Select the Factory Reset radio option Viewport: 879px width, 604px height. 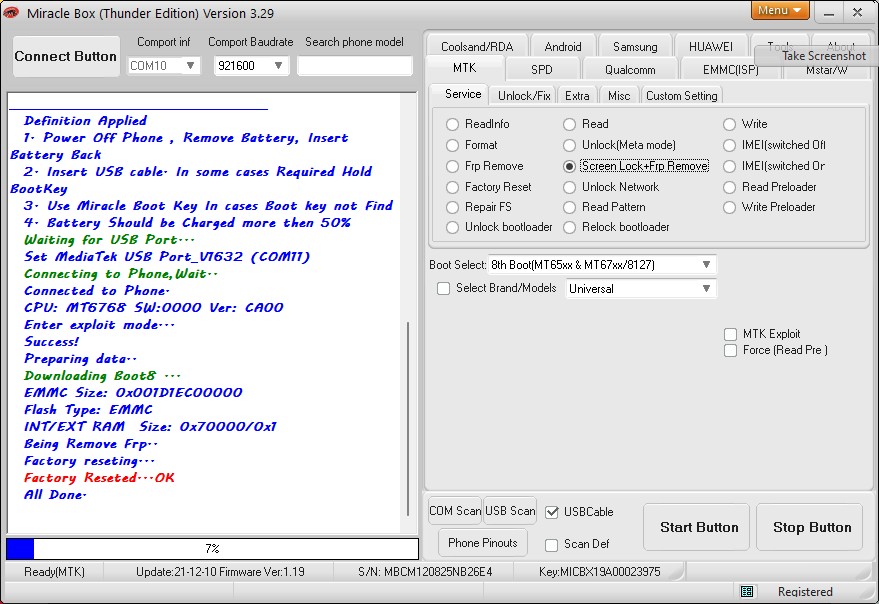pos(452,187)
